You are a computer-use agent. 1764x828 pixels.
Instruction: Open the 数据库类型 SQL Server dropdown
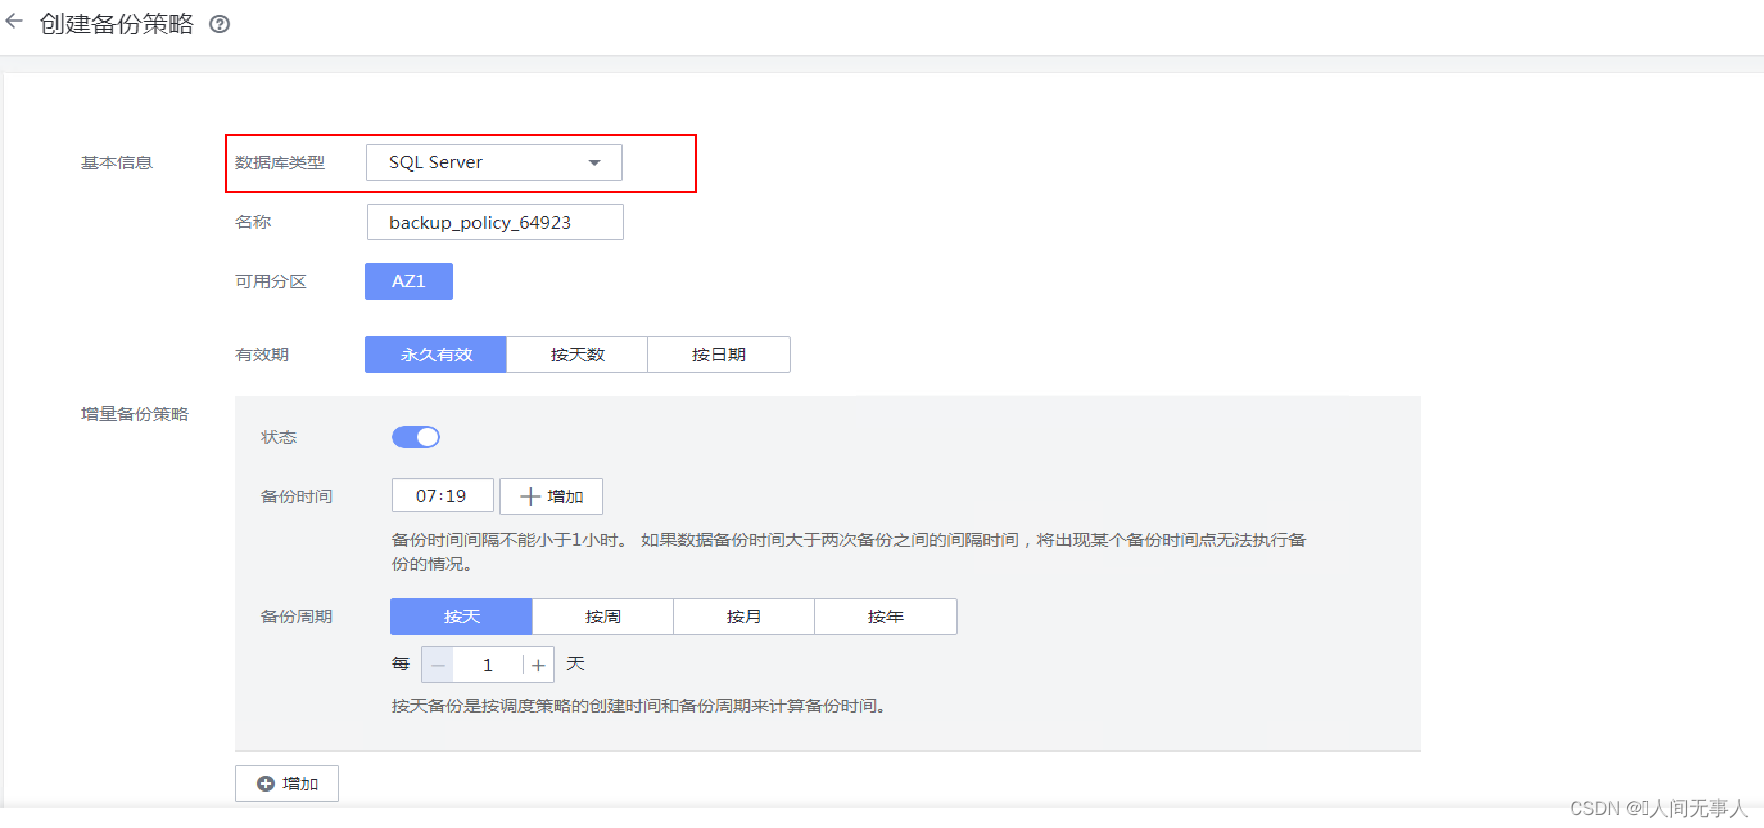point(494,162)
